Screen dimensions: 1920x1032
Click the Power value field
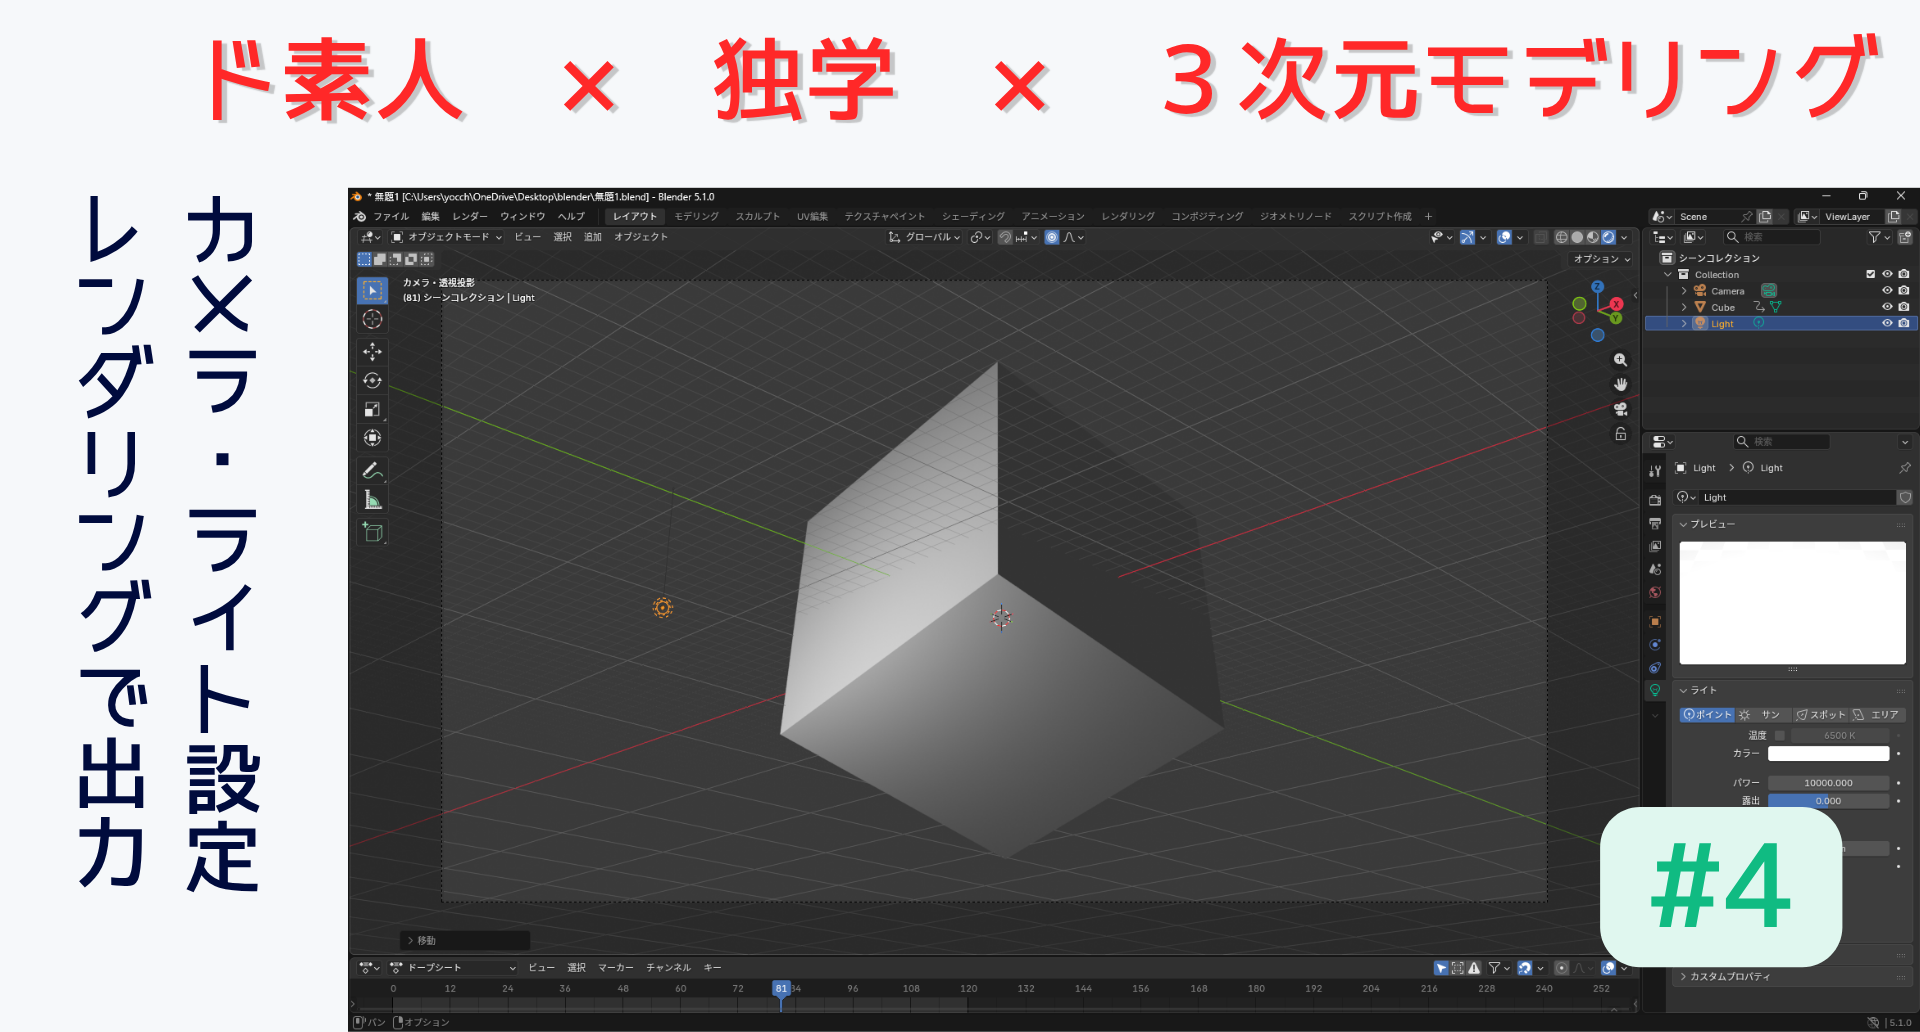coord(1828,783)
